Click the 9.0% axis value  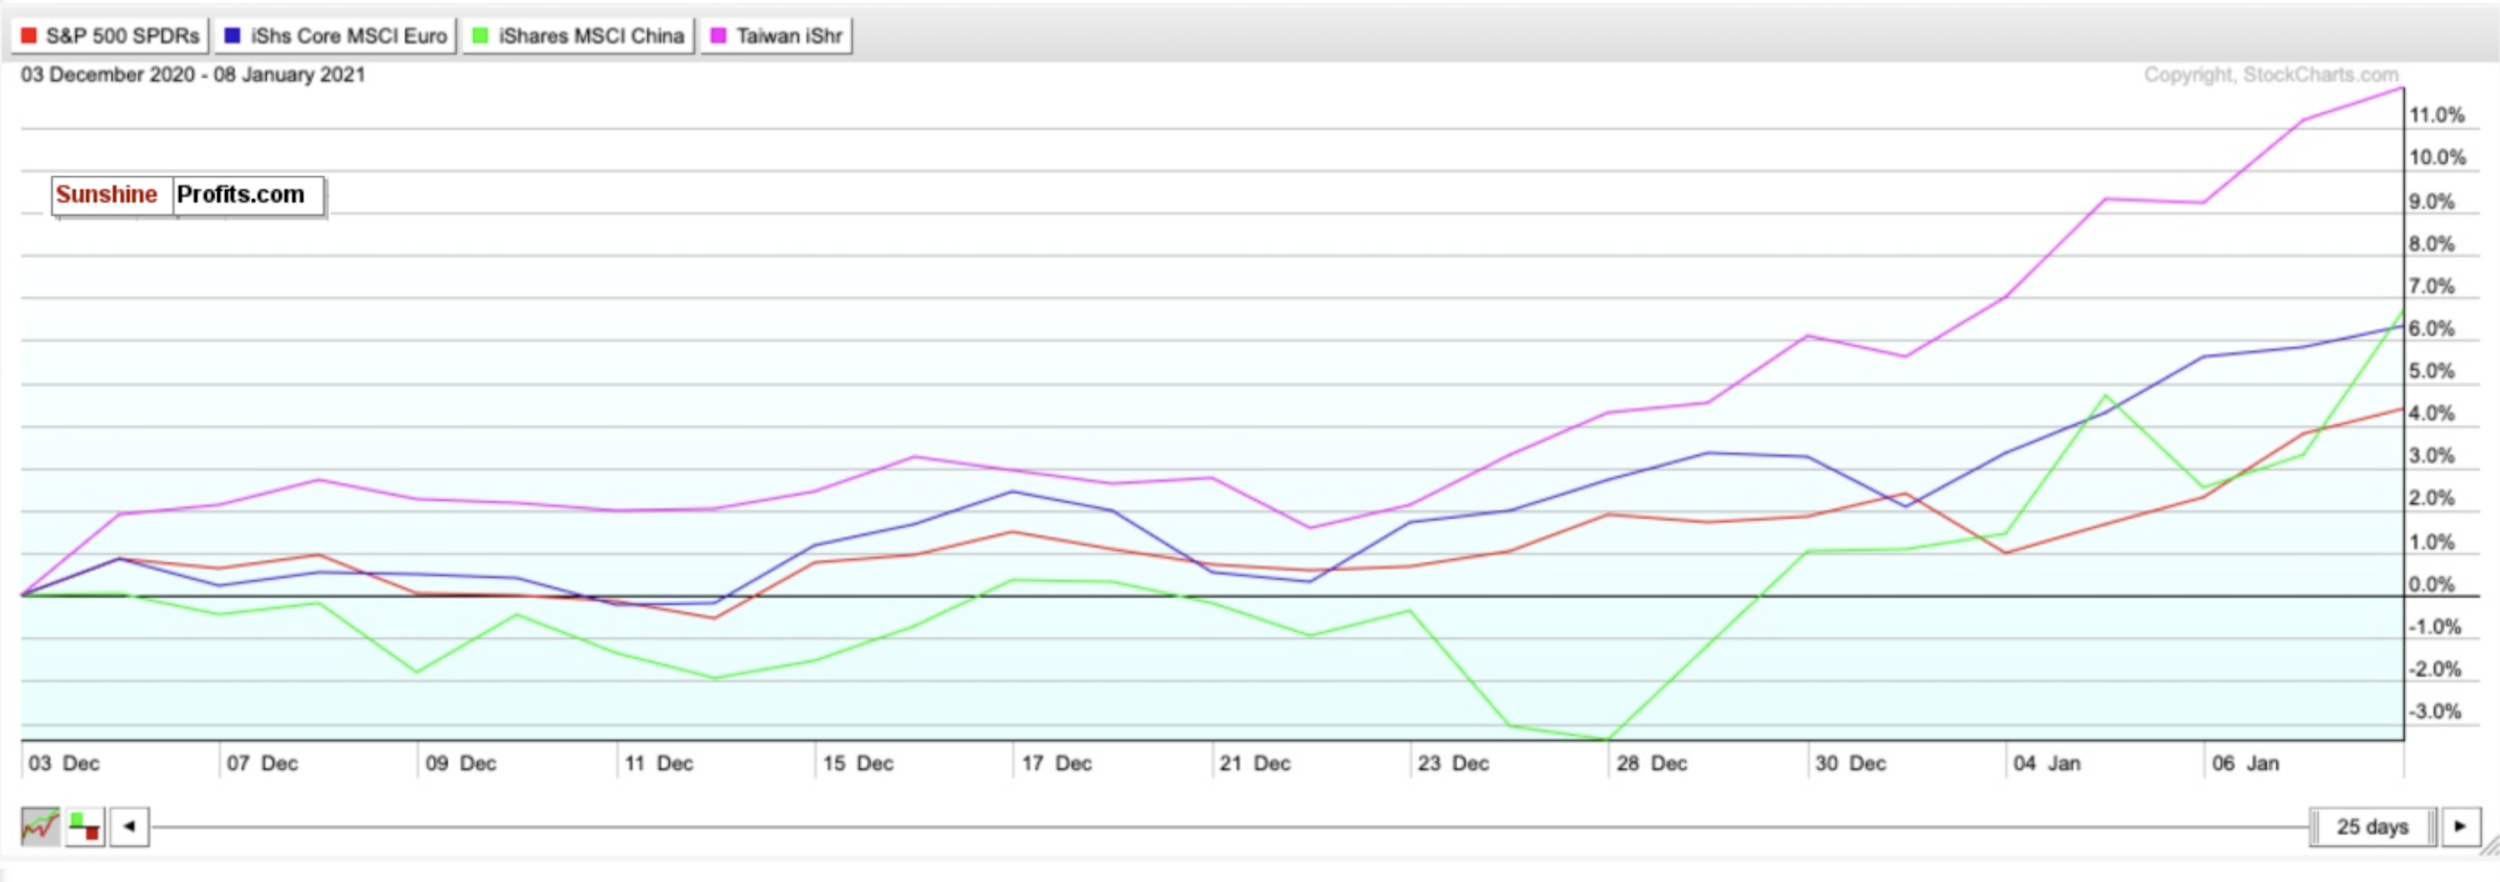(x=2432, y=202)
